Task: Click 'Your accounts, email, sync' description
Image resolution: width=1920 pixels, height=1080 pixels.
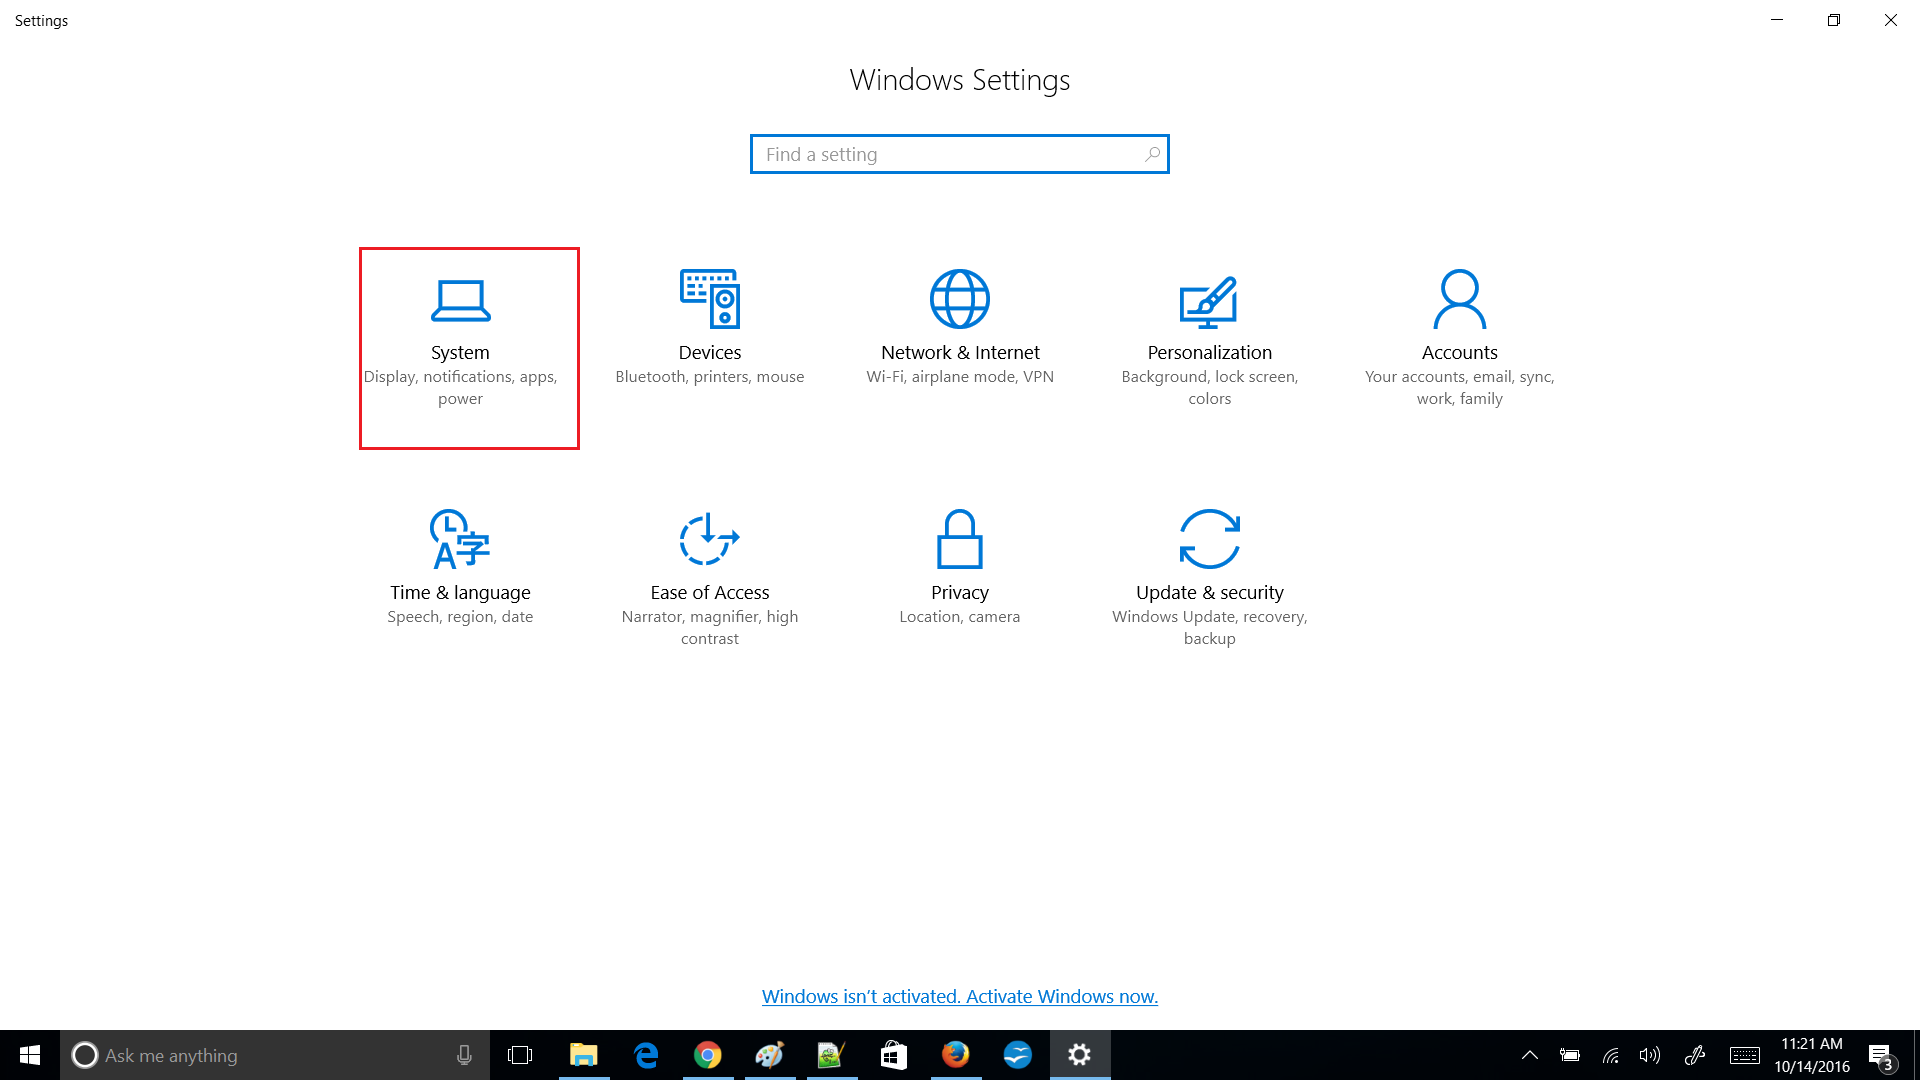Action: point(1460,387)
